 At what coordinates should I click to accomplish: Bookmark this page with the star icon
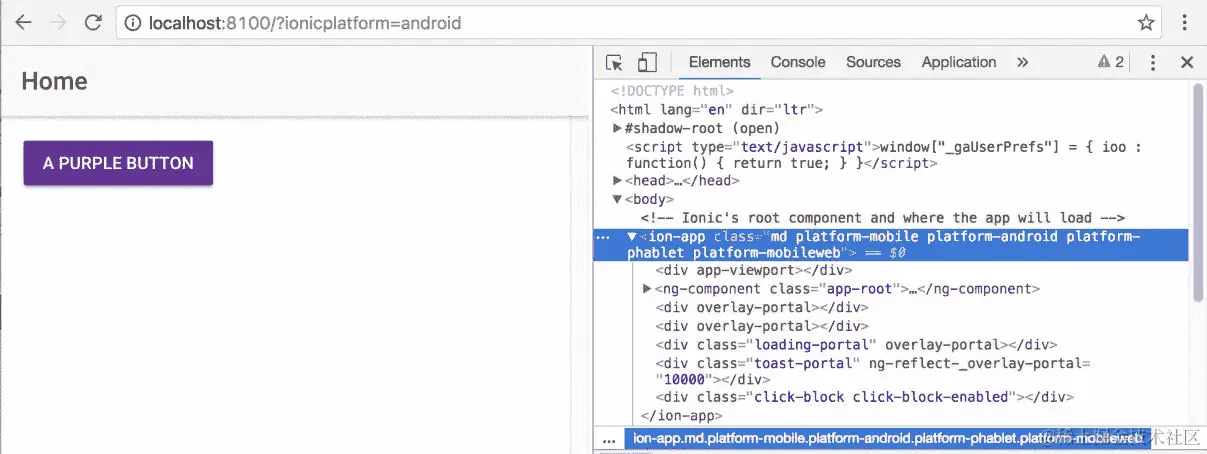1146,22
